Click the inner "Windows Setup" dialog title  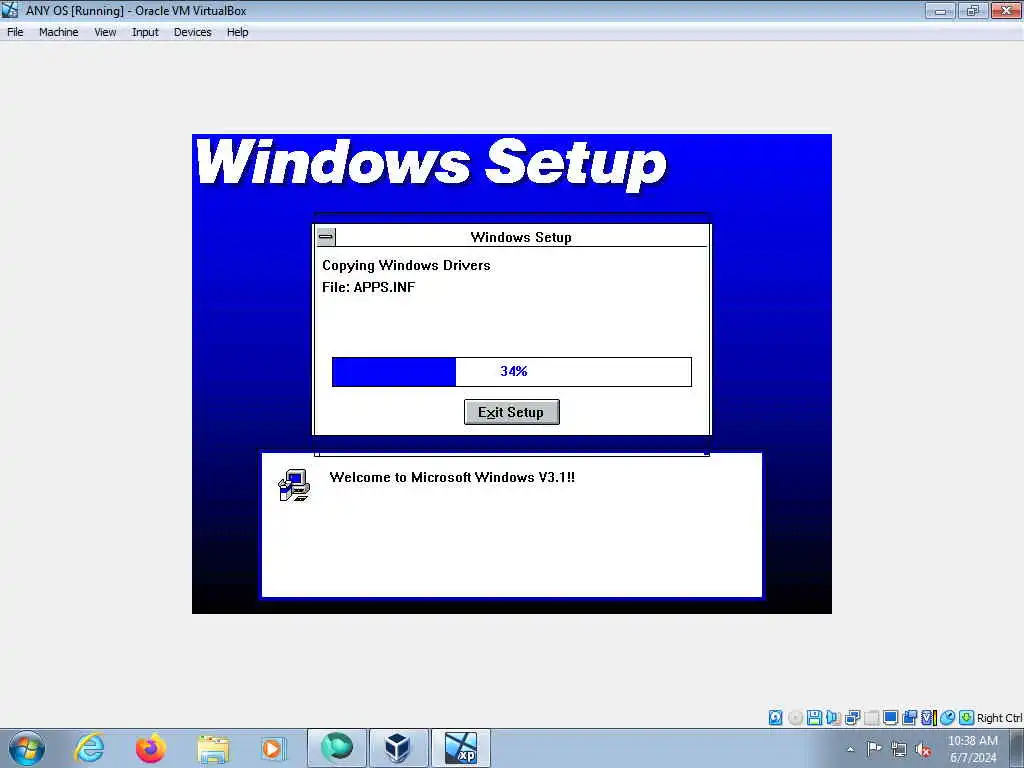(520, 237)
